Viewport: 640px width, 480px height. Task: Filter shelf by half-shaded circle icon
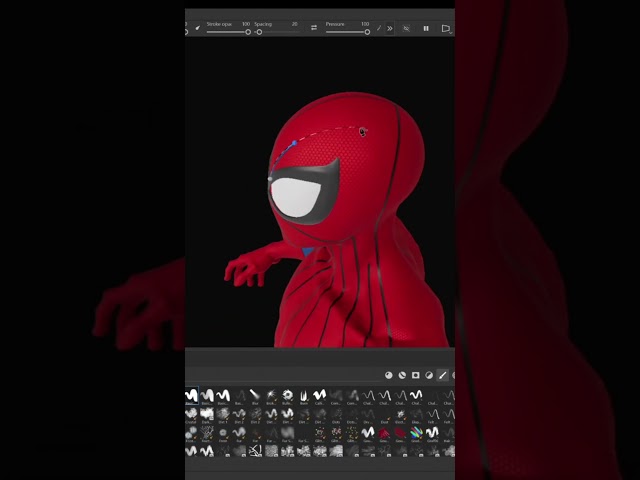pyautogui.click(x=429, y=375)
